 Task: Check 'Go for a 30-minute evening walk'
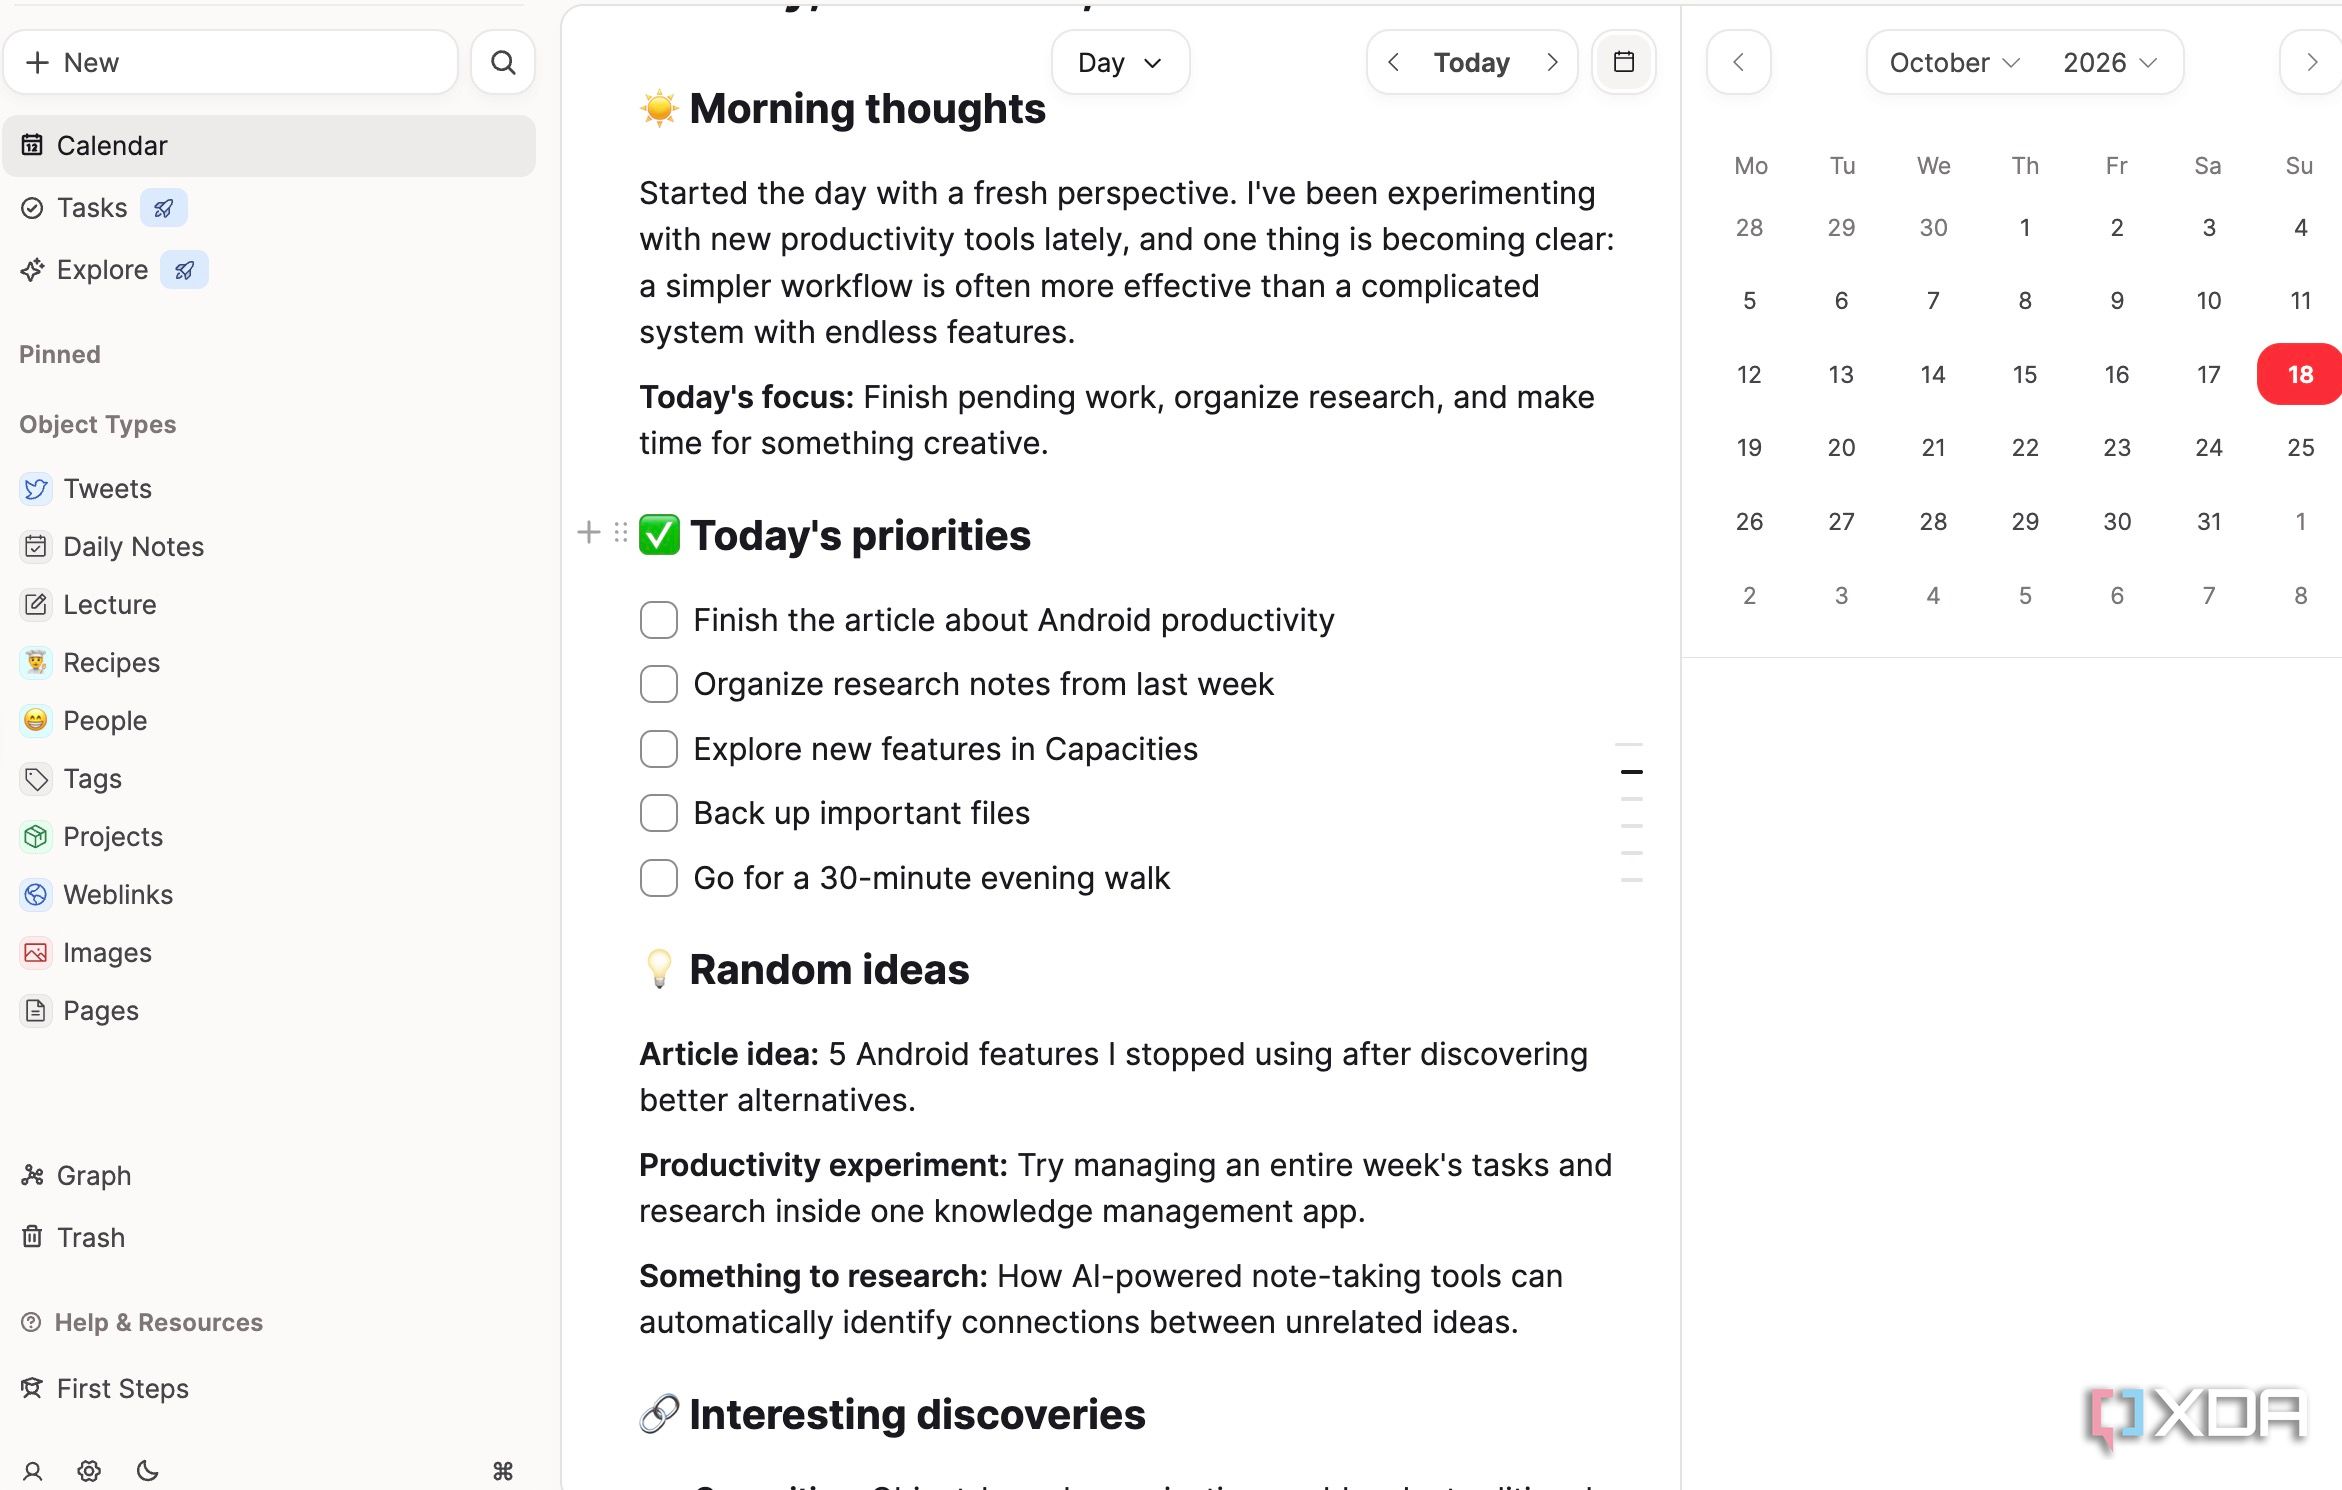659,878
